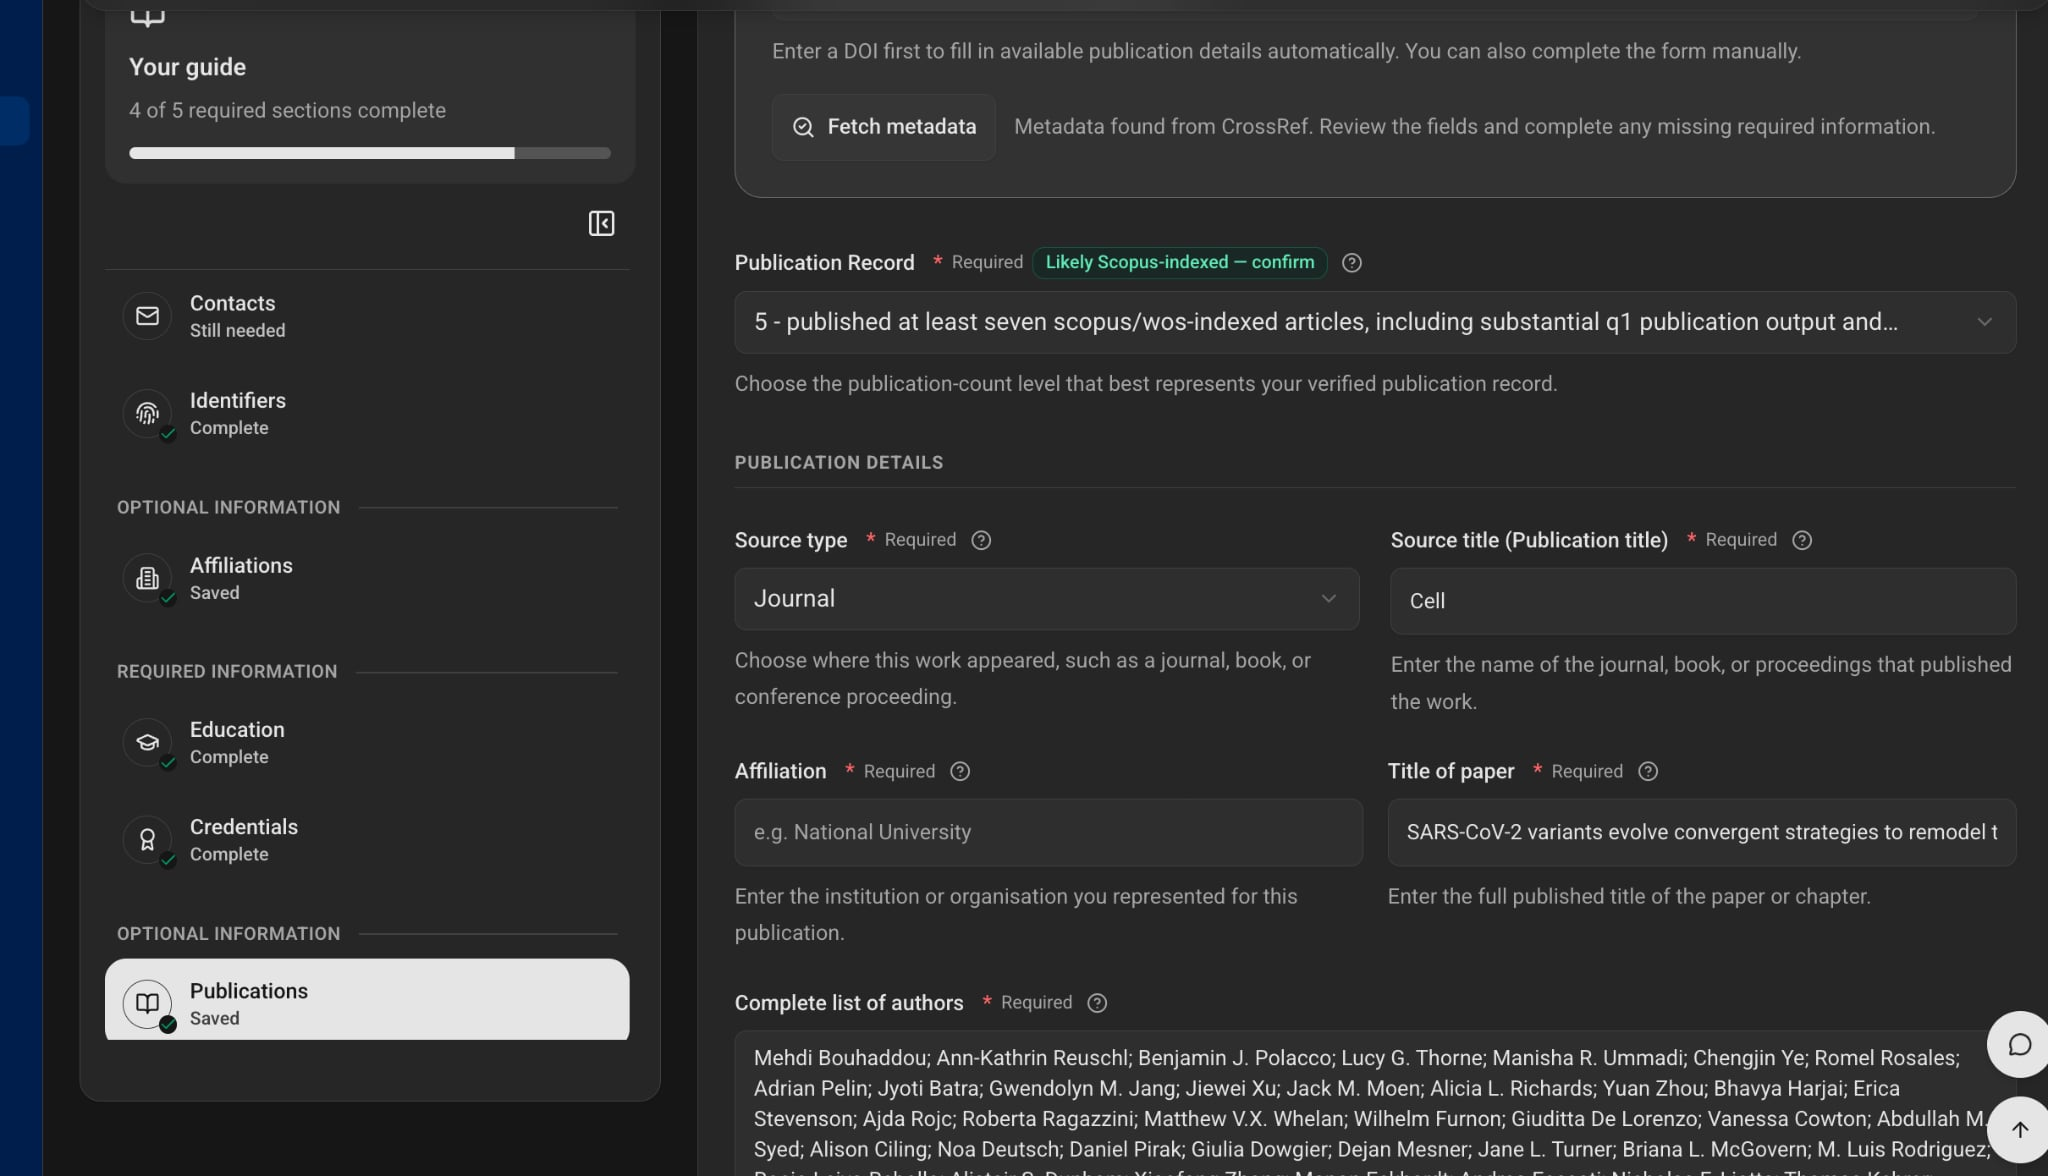The image size is (2048, 1176).
Task: Open the Identifiers fingerprint icon
Action: point(147,413)
